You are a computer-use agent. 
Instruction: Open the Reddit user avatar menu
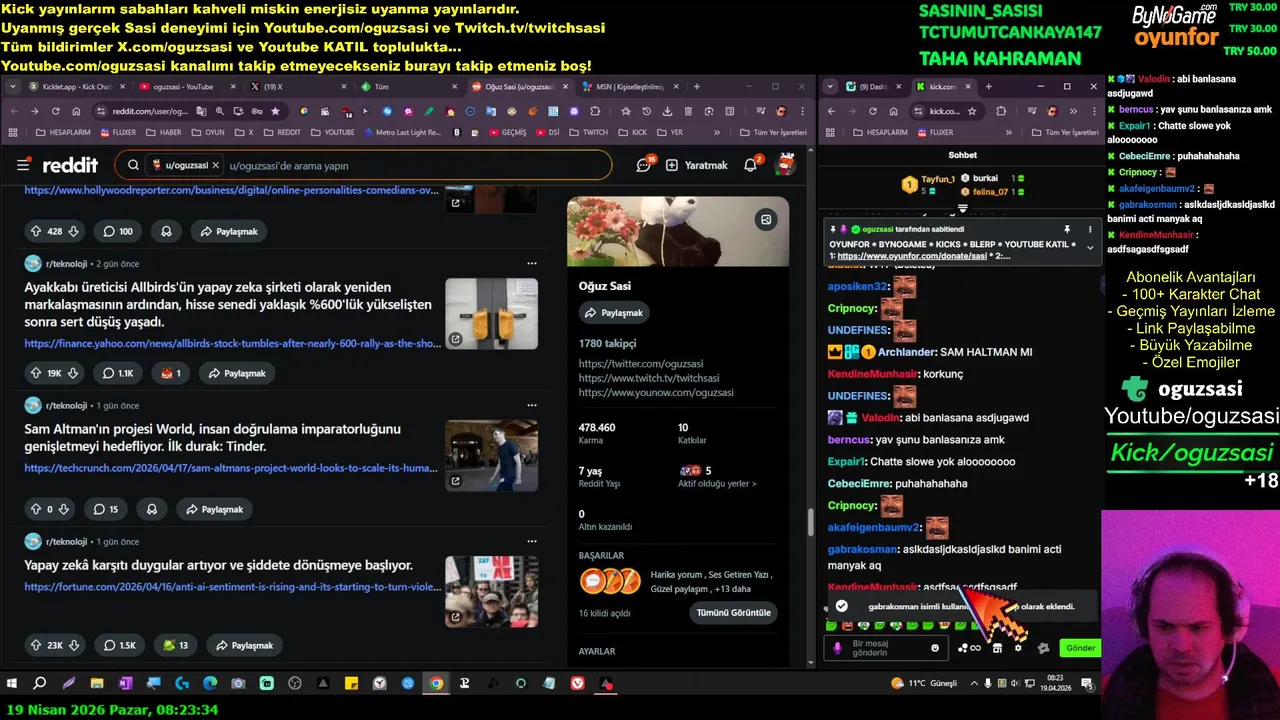(x=786, y=165)
